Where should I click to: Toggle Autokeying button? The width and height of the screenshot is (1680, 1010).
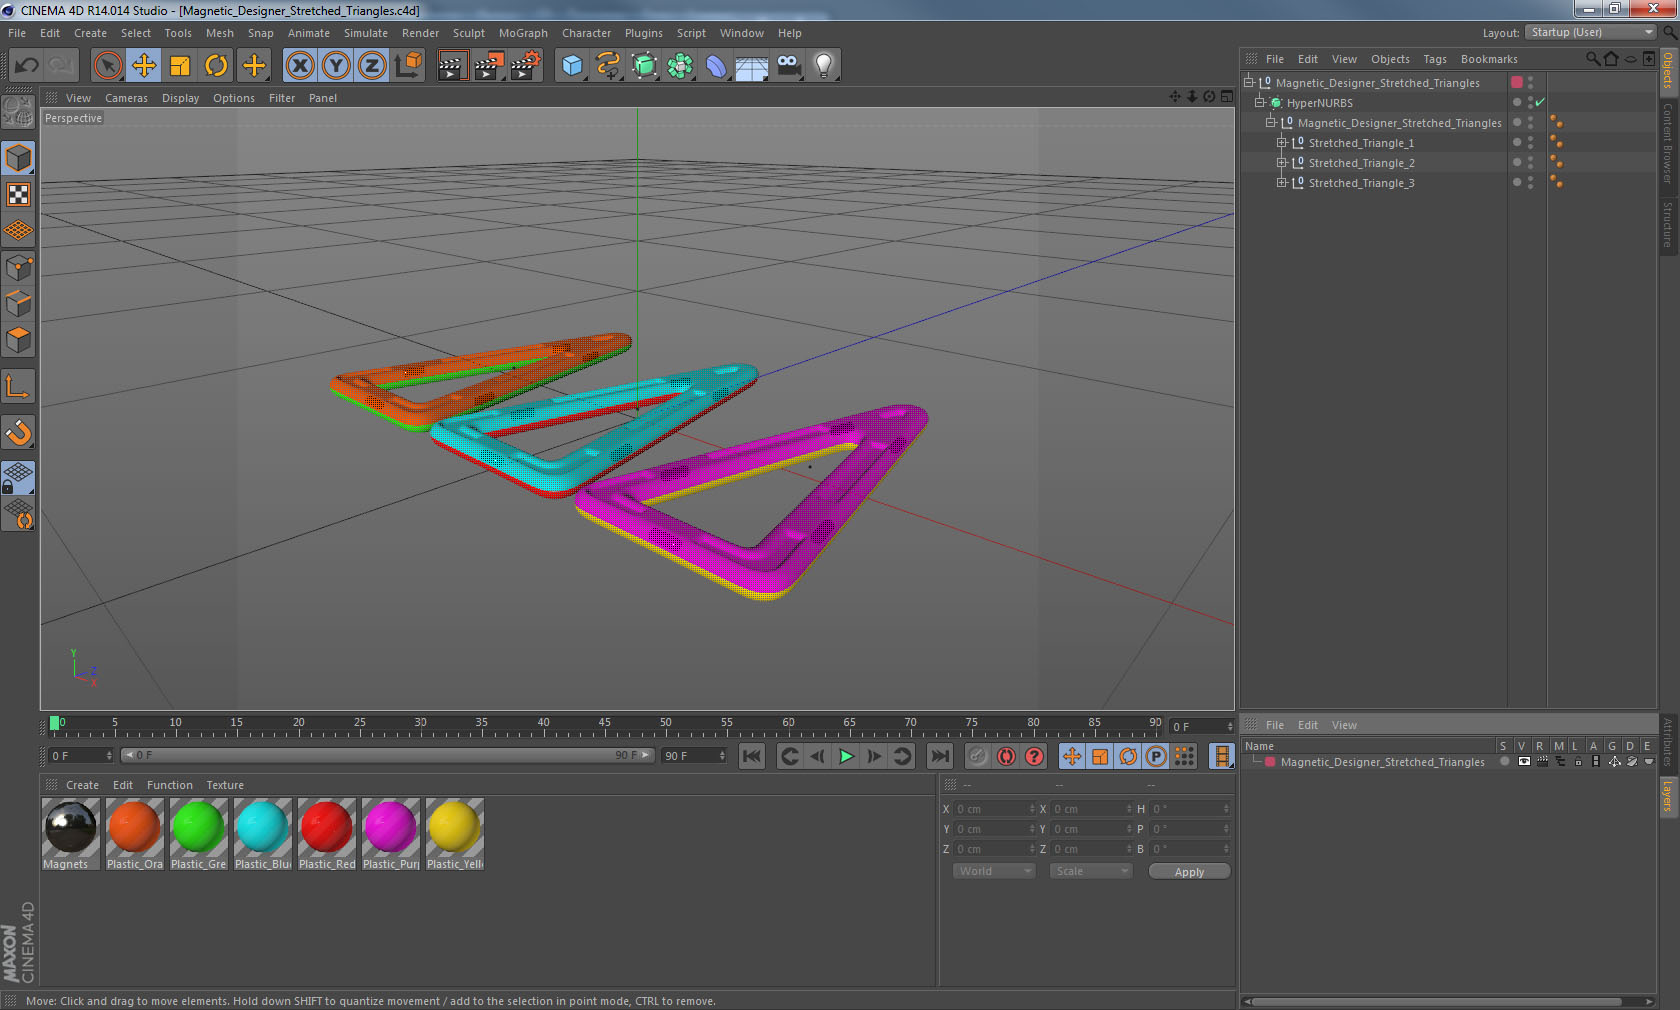coord(1006,756)
